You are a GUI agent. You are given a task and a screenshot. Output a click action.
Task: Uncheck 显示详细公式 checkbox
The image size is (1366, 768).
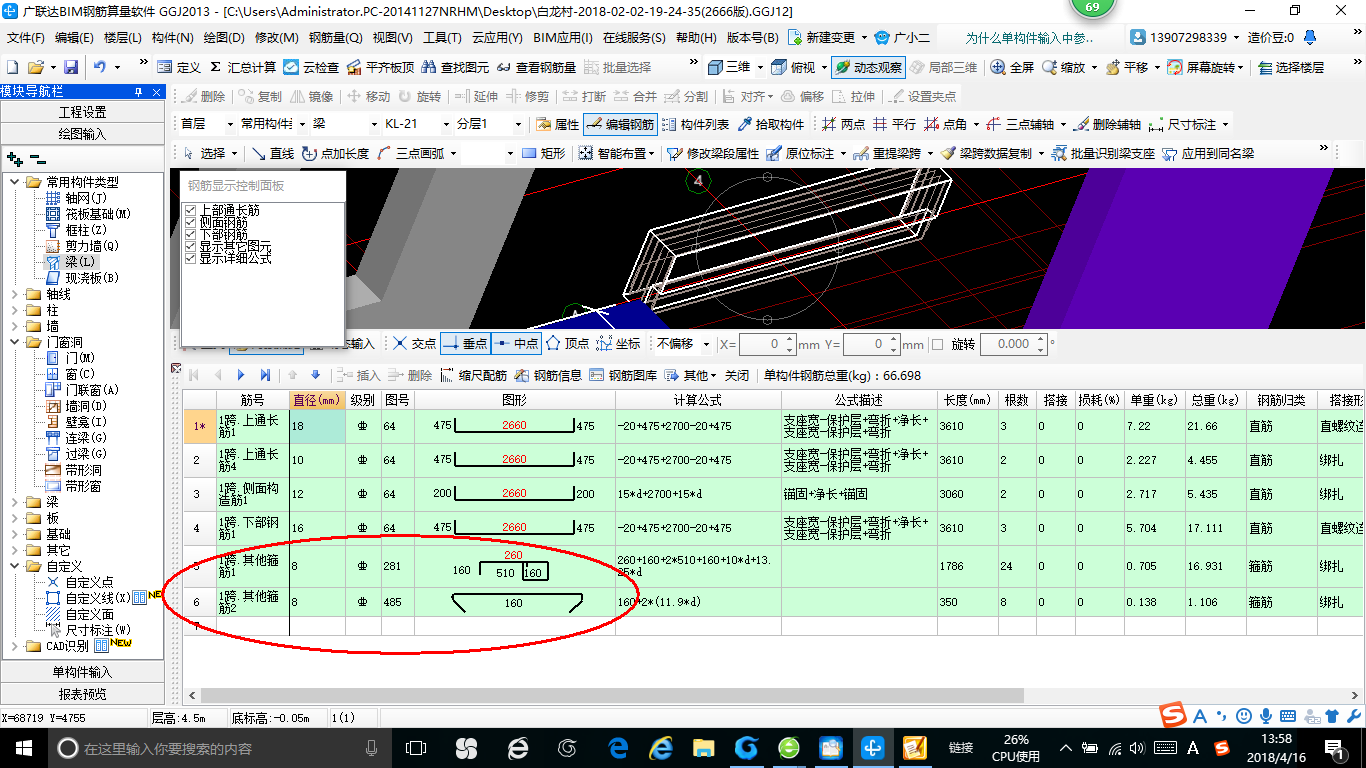190,259
